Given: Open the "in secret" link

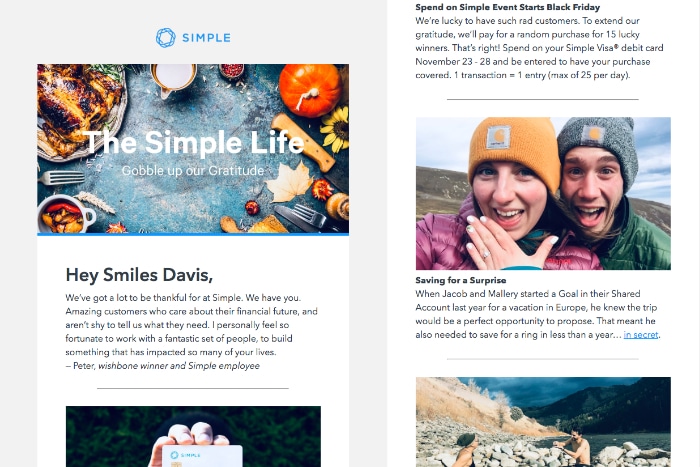Looking at the screenshot, I should point(642,335).
